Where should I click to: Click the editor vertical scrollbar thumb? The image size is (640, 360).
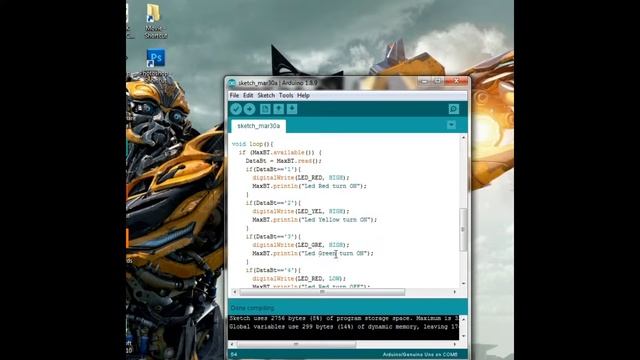pos(463,229)
